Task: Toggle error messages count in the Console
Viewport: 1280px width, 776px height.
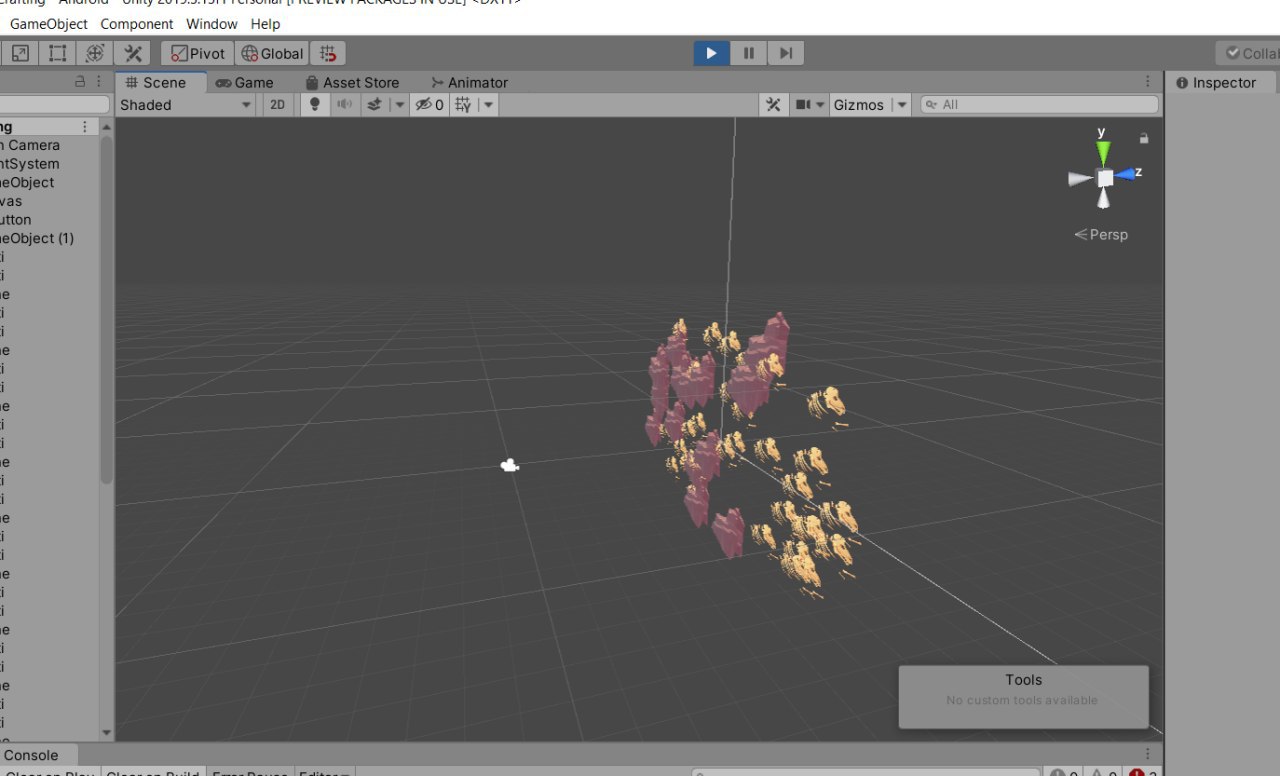Action: click(1142, 773)
